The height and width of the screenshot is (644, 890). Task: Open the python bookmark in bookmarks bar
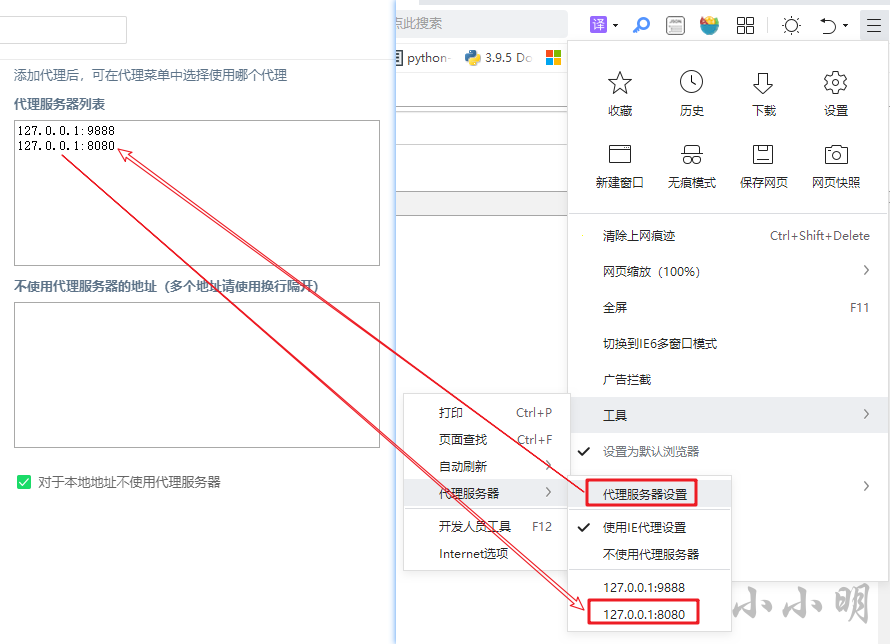click(x=423, y=58)
